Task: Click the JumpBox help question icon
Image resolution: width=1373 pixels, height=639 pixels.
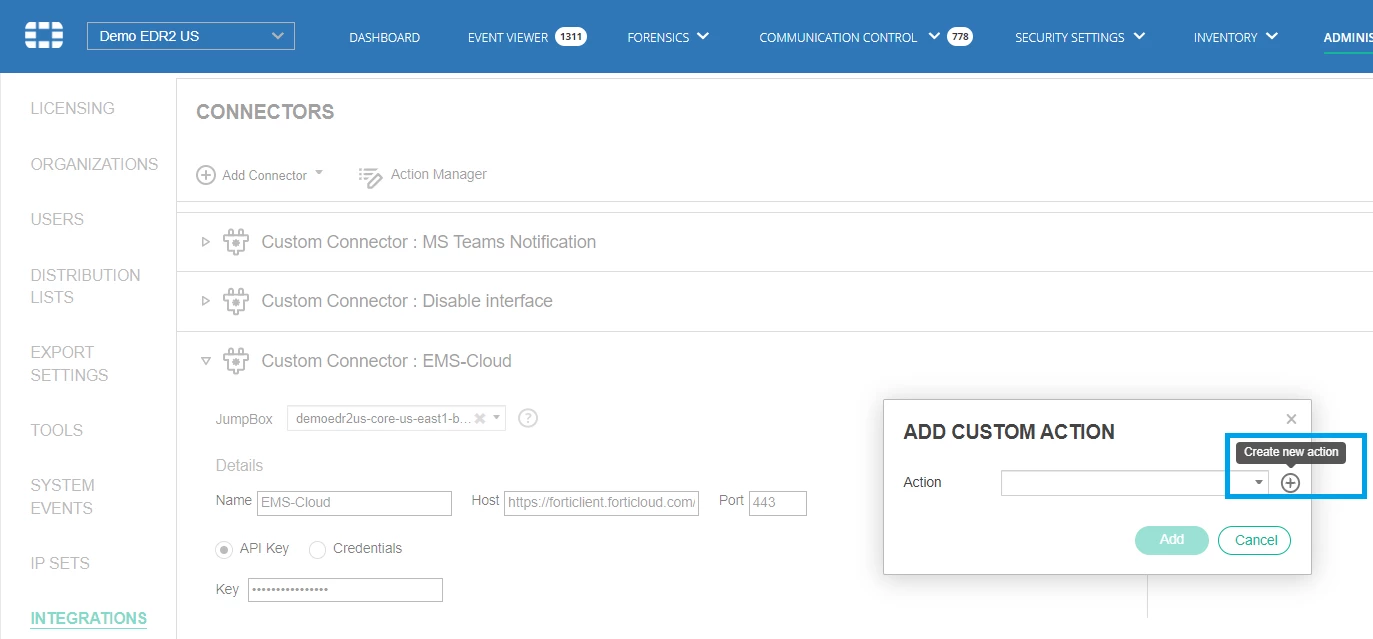Action: pos(528,418)
